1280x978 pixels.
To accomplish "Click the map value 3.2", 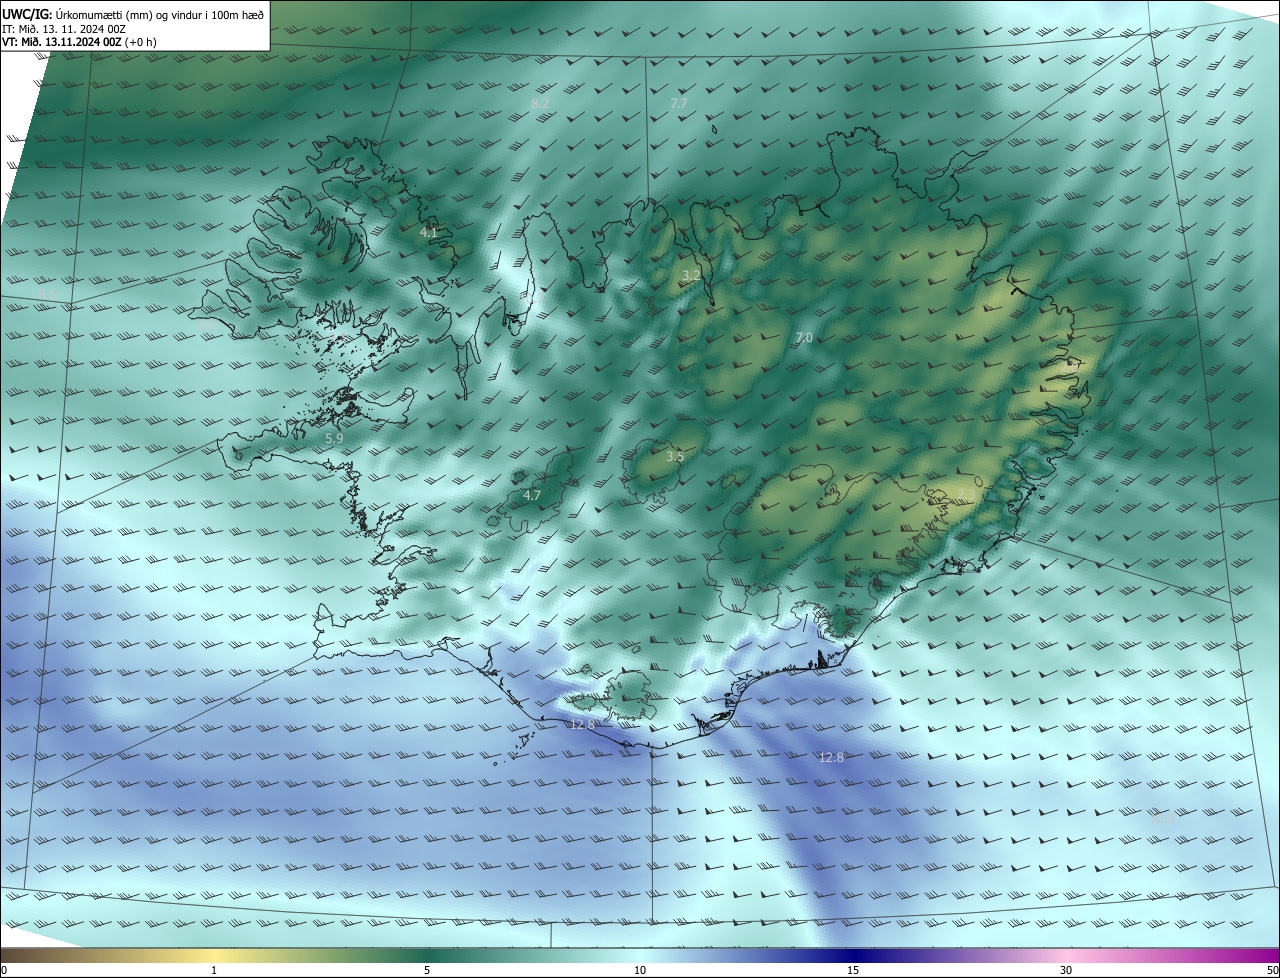I will (691, 274).
